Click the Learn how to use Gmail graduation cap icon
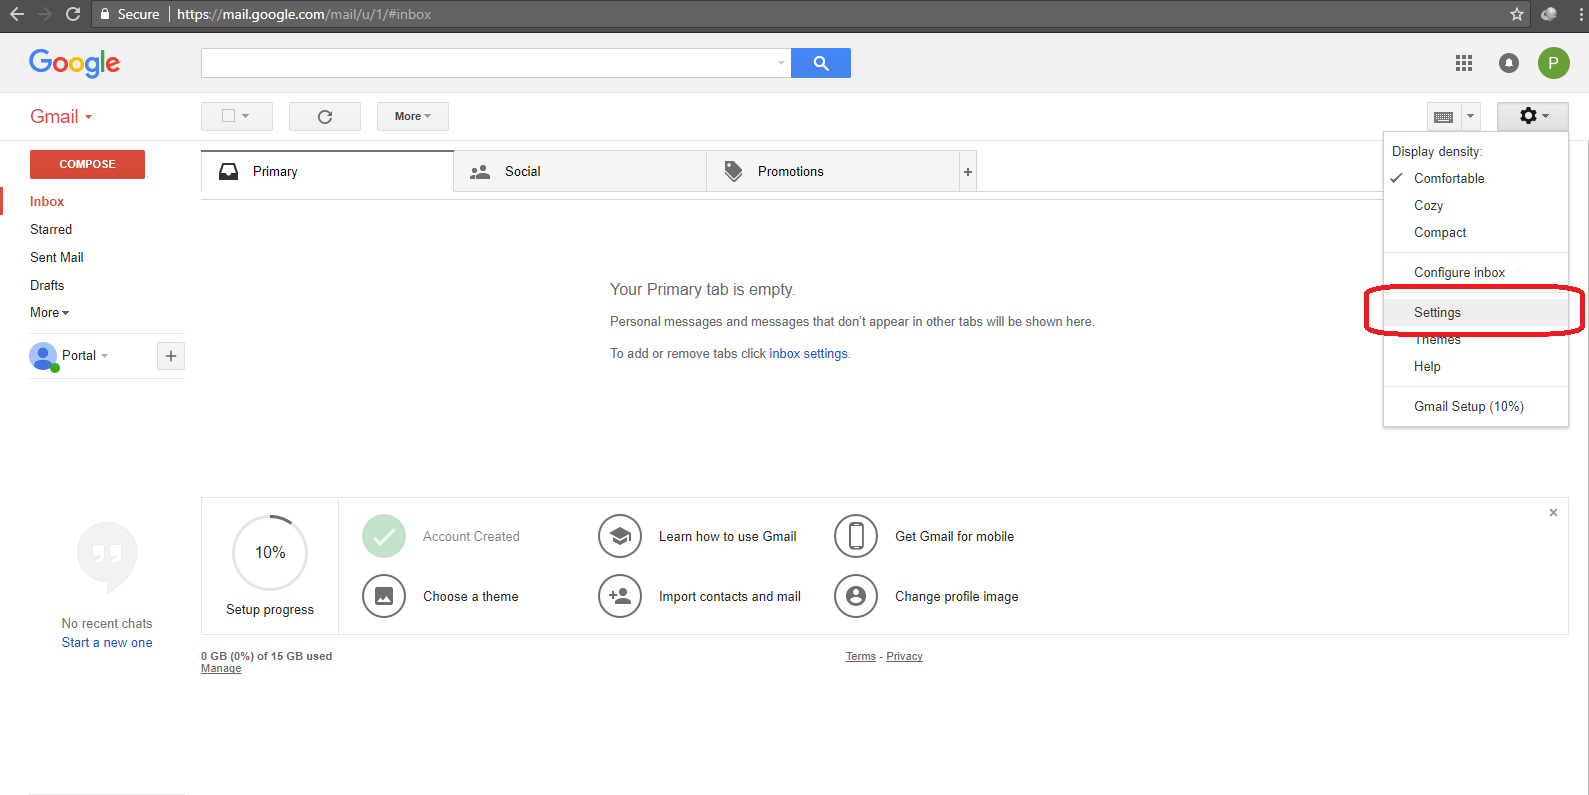This screenshot has height=795, width=1589. click(620, 536)
